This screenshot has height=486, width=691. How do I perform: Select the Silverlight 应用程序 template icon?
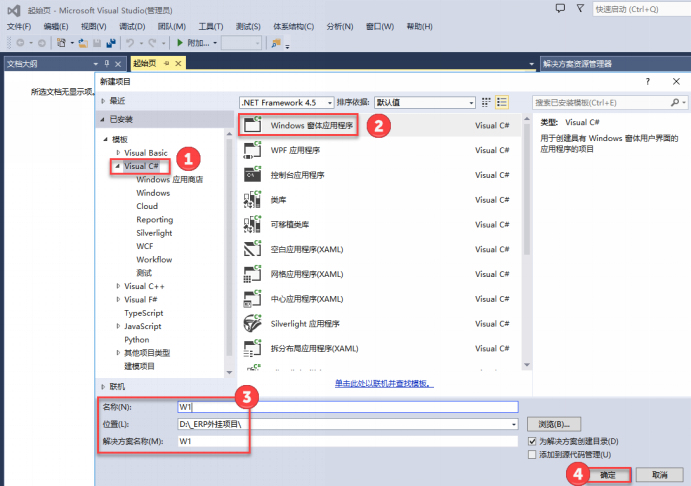[252, 324]
